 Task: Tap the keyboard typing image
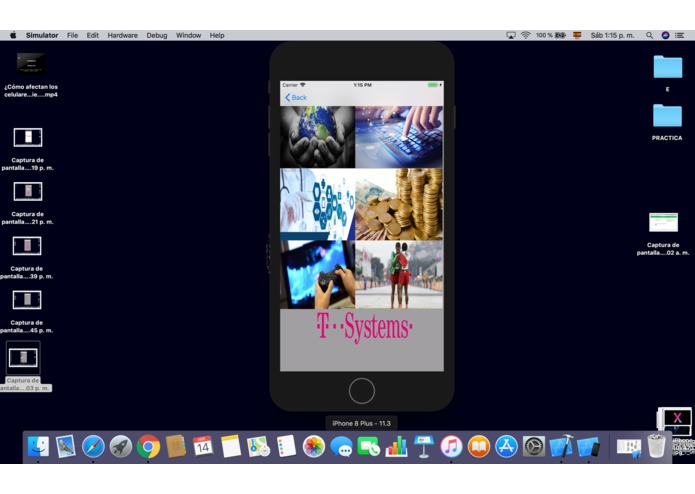point(399,137)
